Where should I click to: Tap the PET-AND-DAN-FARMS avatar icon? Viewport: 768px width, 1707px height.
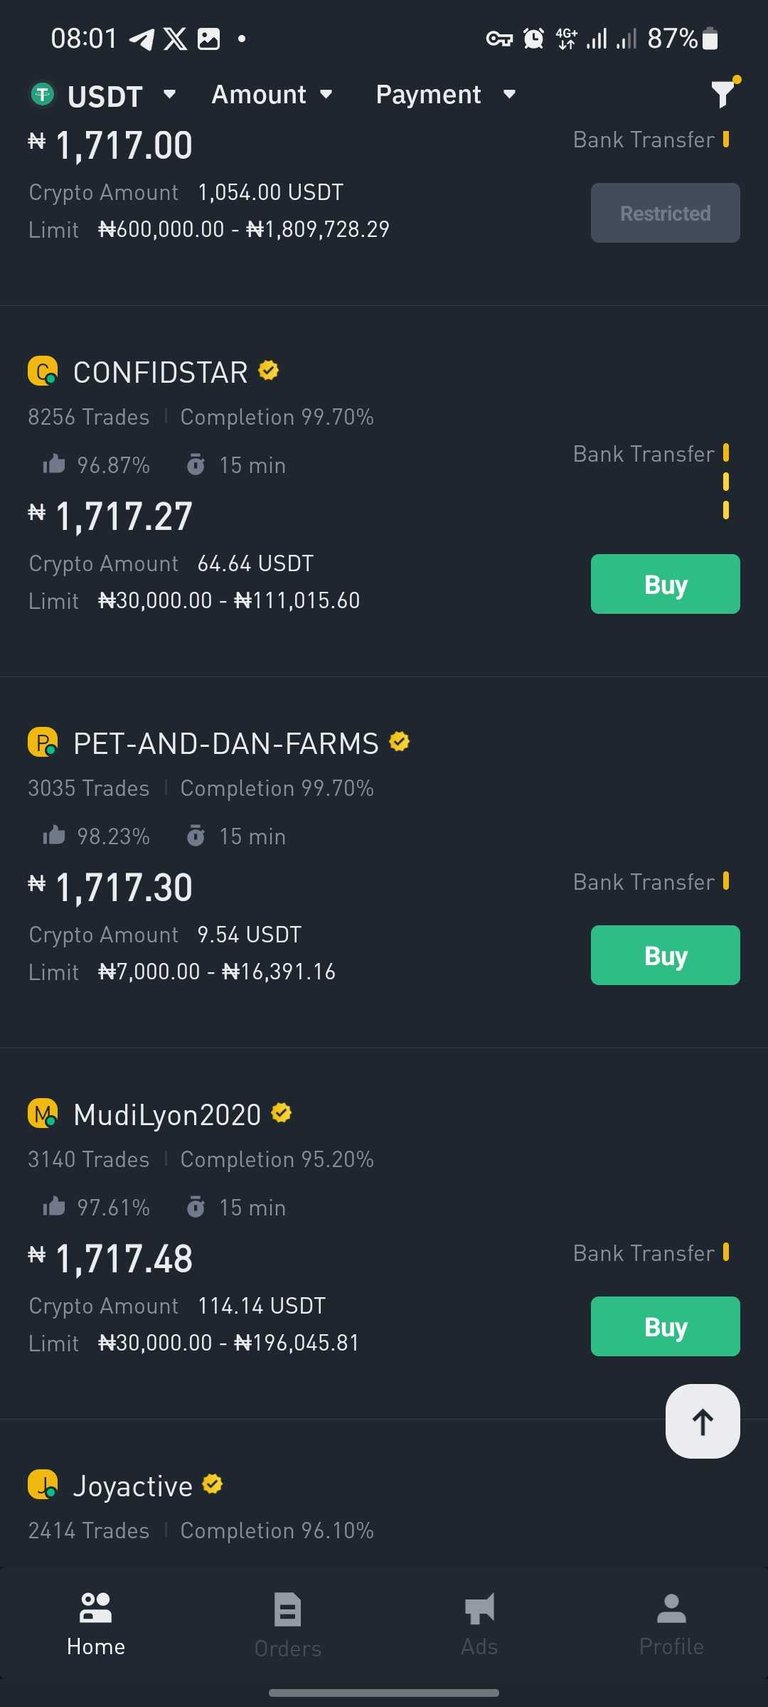tap(42, 743)
